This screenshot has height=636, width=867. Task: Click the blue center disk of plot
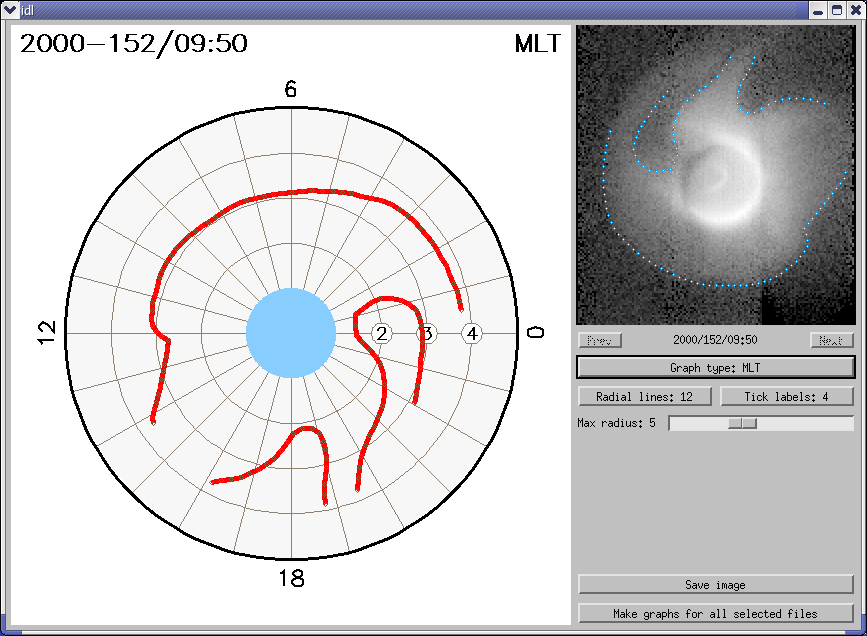[291, 333]
